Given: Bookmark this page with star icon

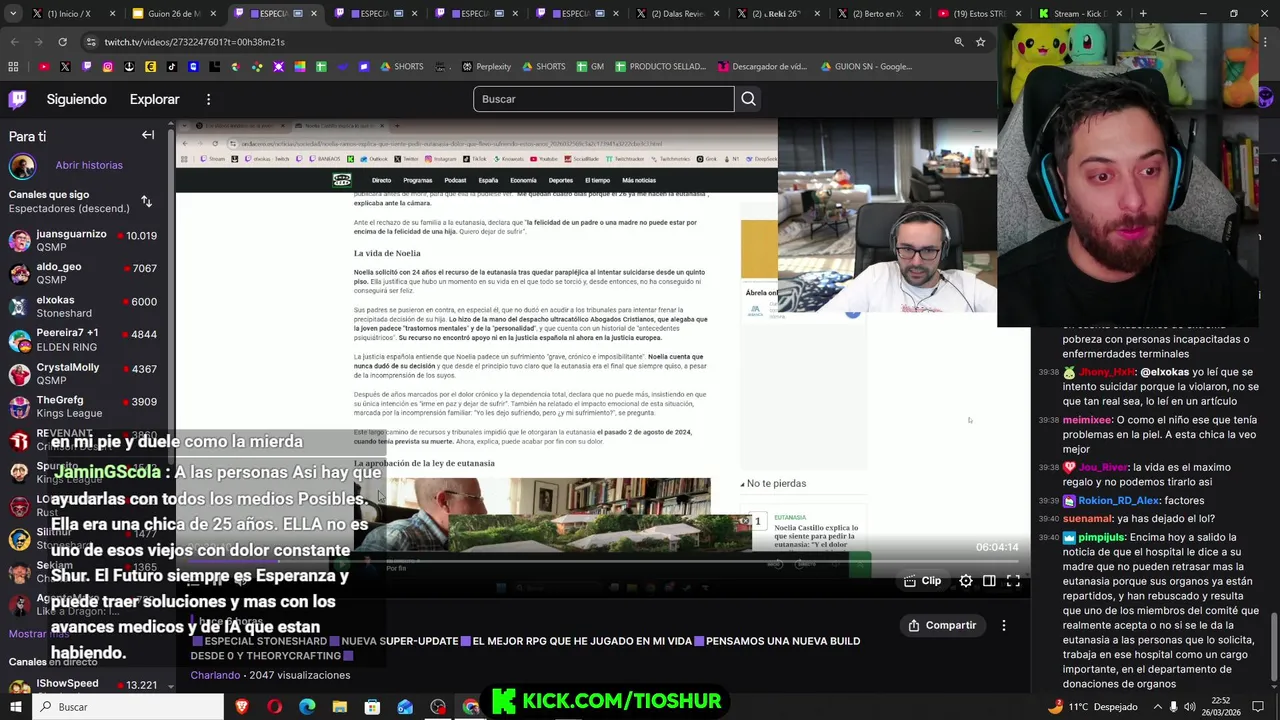Looking at the screenshot, I should [x=980, y=42].
